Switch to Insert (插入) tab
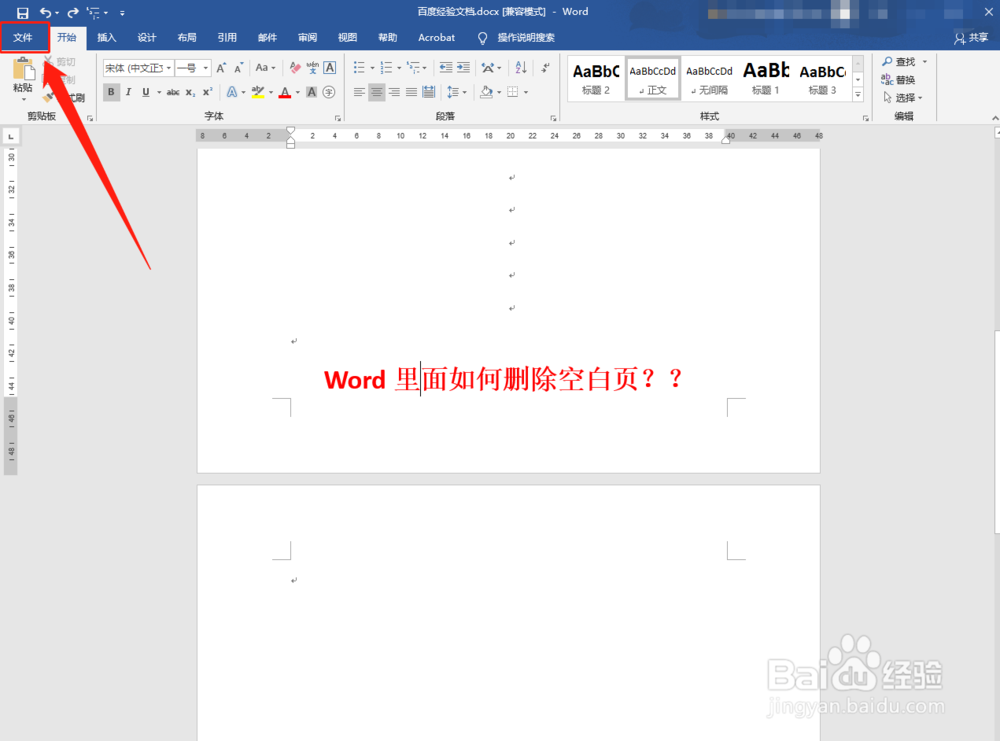The image size is (1000, 741). pyautogui.click(x=107, y=38)
